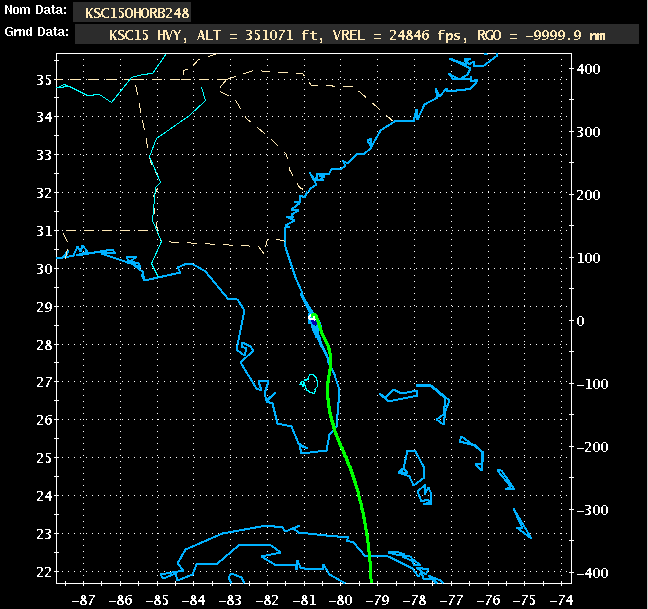Click latitude label 28 on the left axis

[x=44, y=345]
